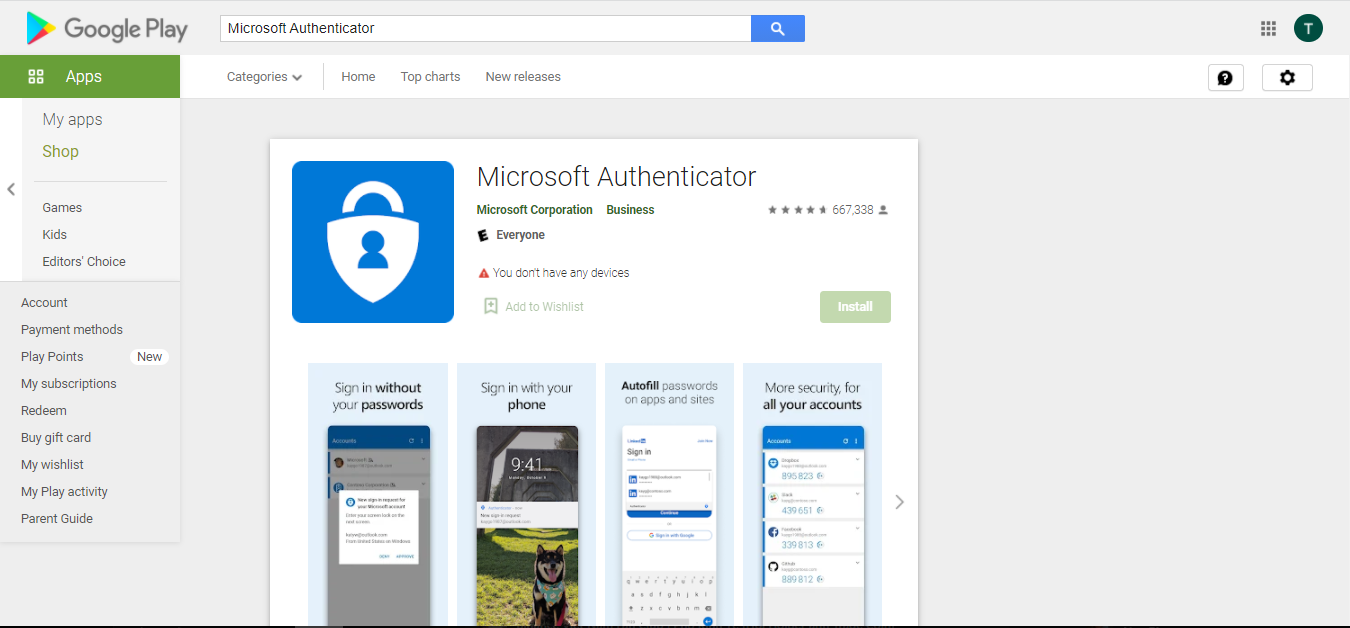This screenshot has width=1350, height=628.
Task: Open Editors' Choice
Action: click(x=84, y=261)
